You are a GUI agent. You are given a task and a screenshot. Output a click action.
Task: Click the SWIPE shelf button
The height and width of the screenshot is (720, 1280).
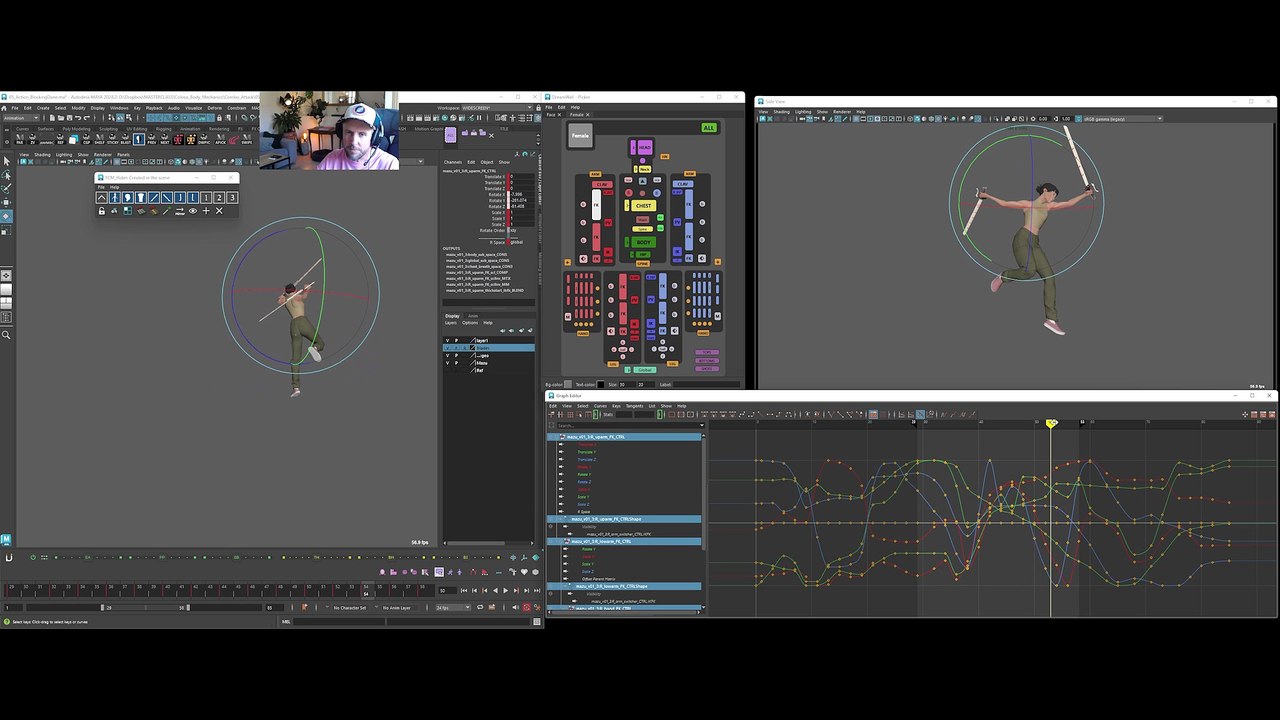tap(247, 140)
